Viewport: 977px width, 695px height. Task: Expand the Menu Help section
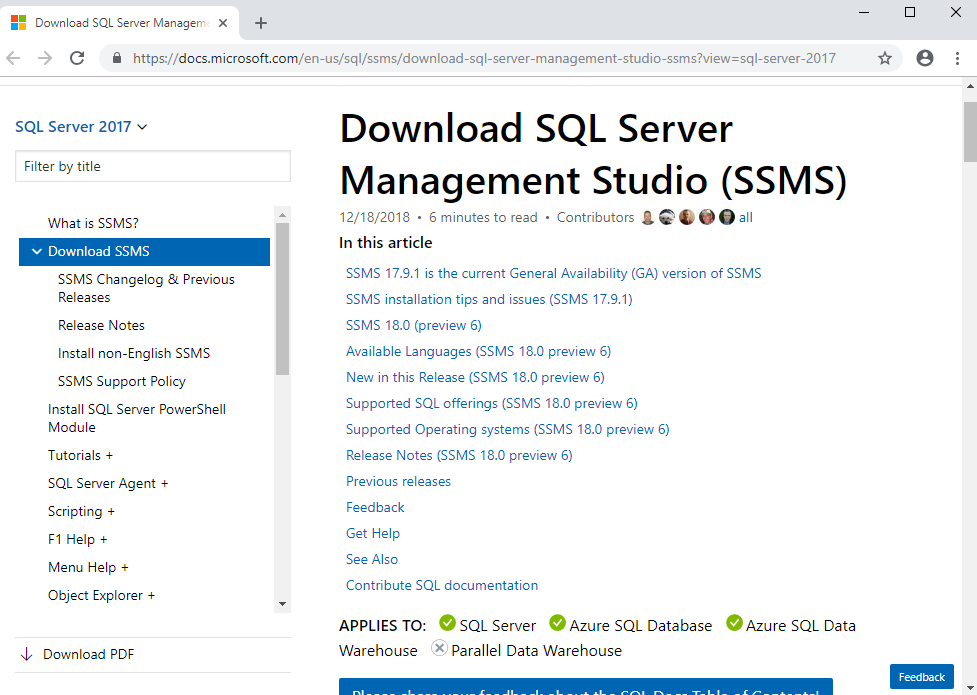88,568
